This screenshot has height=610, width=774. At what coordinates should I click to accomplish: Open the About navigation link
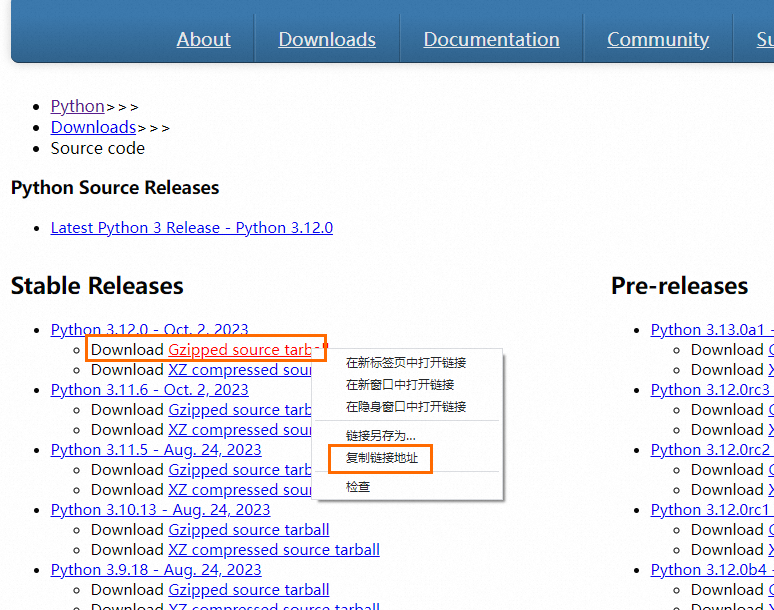click(203, 39)
